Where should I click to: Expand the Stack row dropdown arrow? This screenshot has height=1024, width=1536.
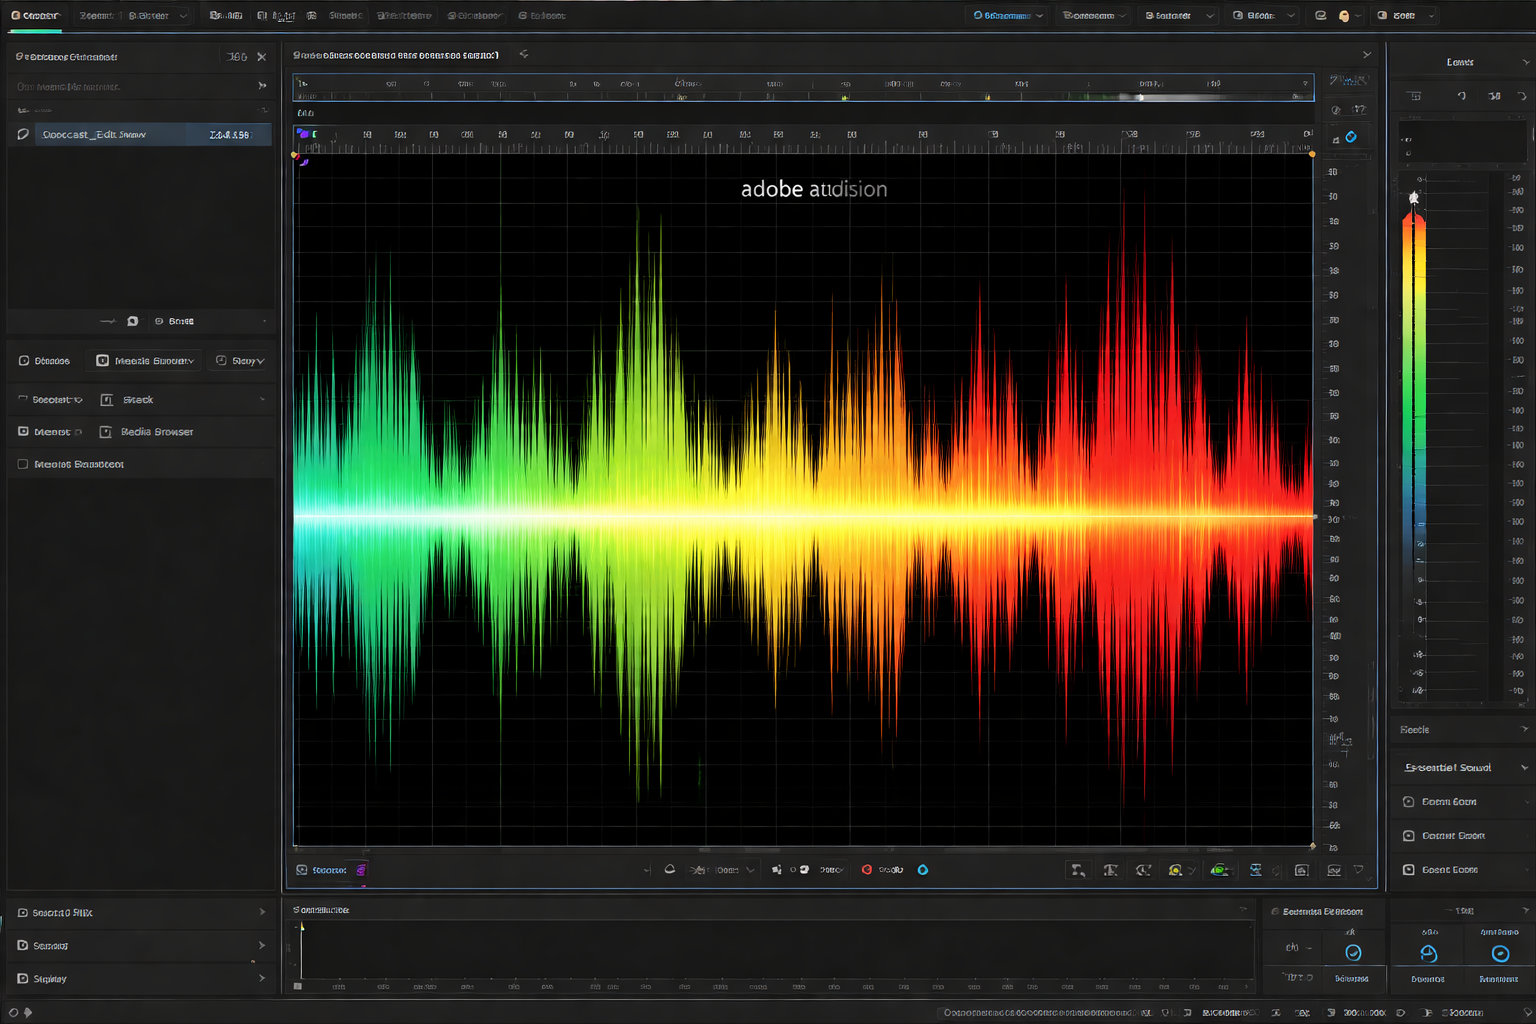click(x=262, y=400)
